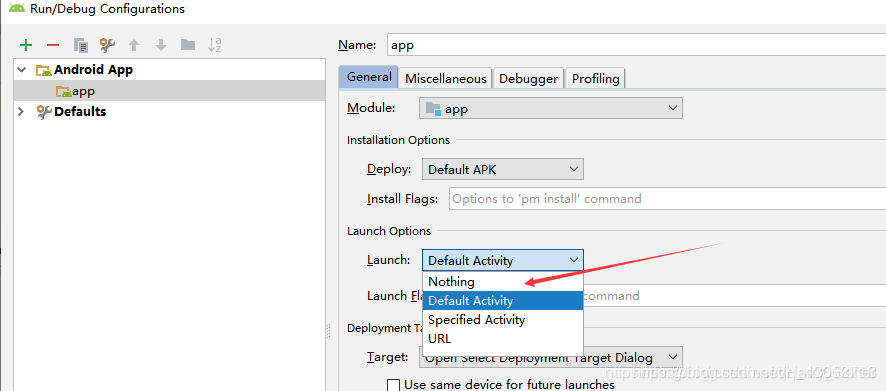Screen dimensions: 886x391
Task: Add a new configuration with plus icon
Action: pyautogui.click(x=25, y=45)
